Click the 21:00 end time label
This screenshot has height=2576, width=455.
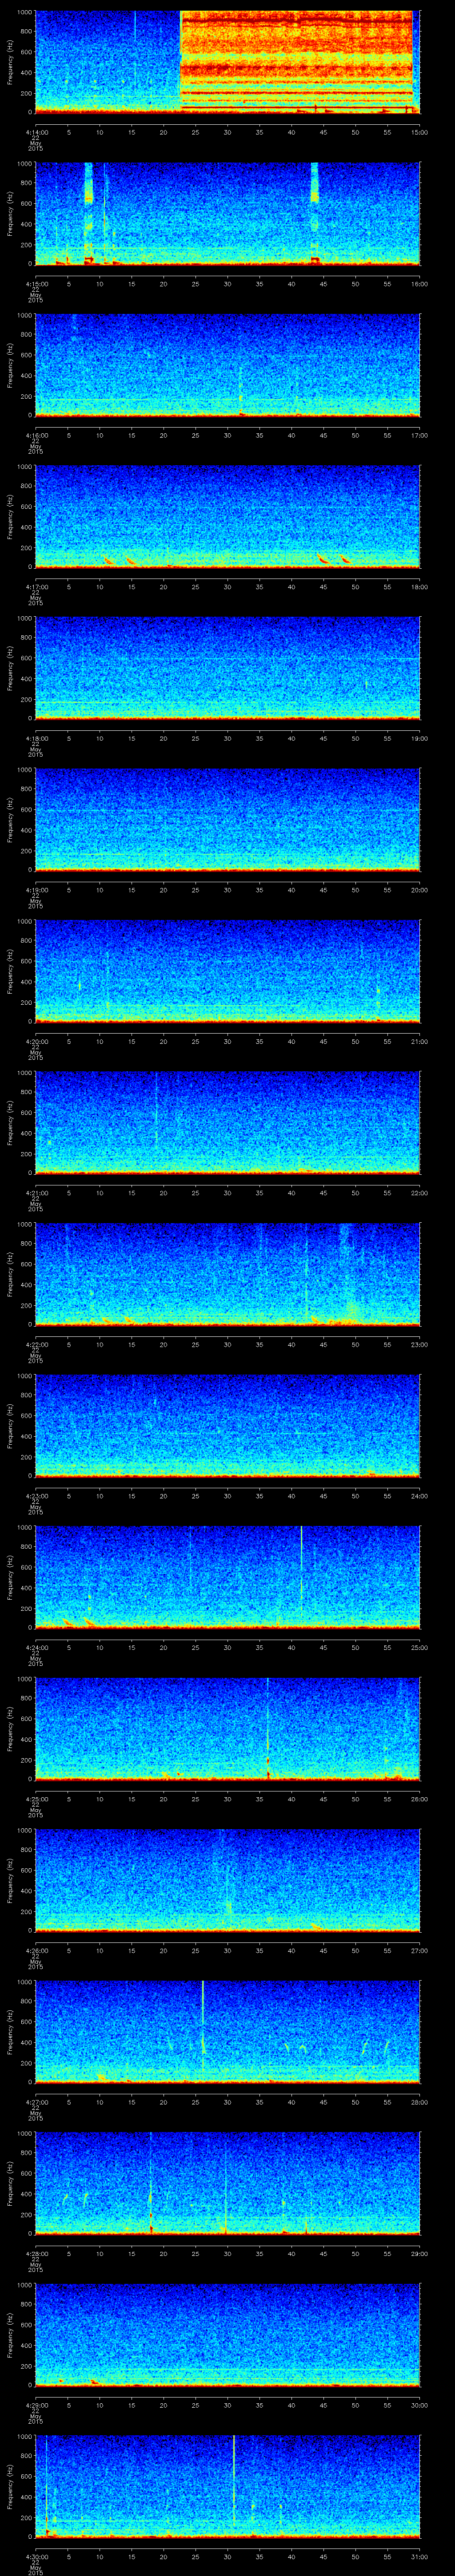coord(419,1041)
